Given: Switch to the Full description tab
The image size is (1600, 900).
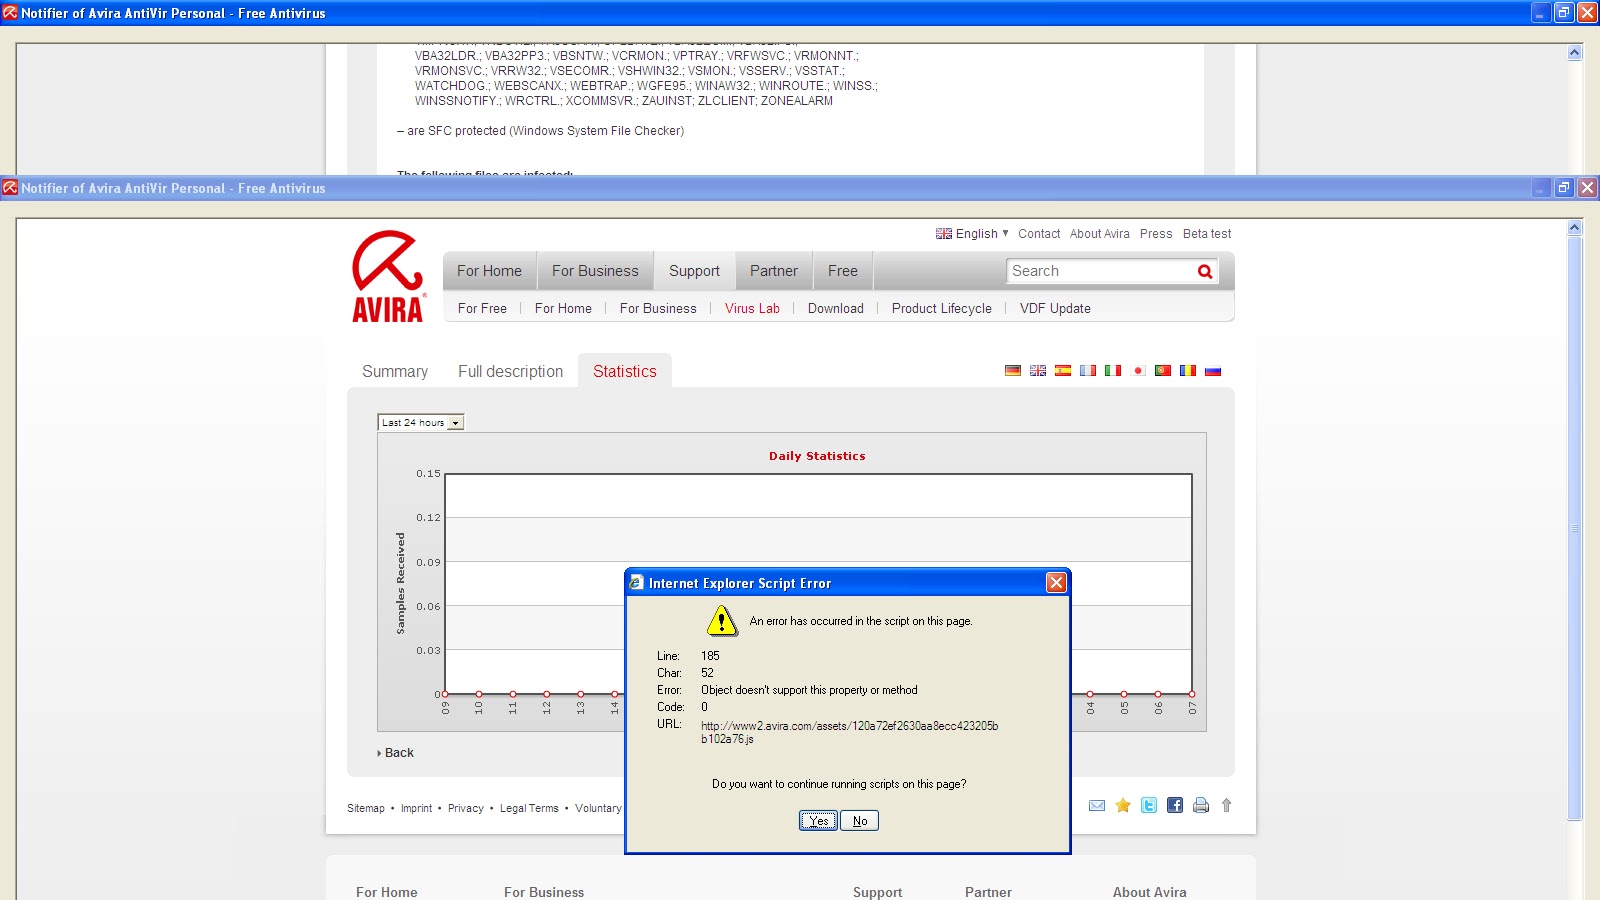Looking at the screenshot, I should [510, 371].
